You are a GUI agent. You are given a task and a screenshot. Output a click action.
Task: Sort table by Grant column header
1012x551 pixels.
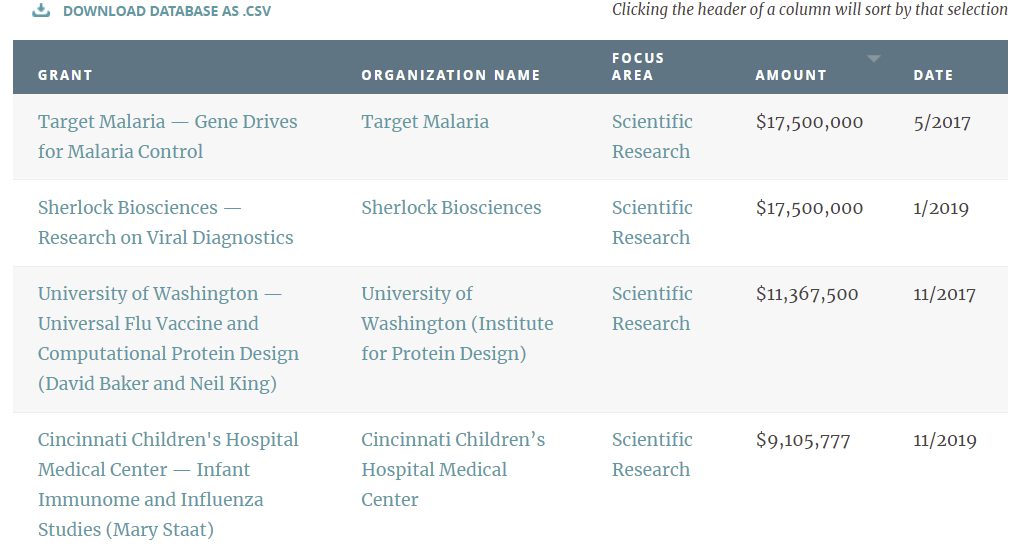65,75
